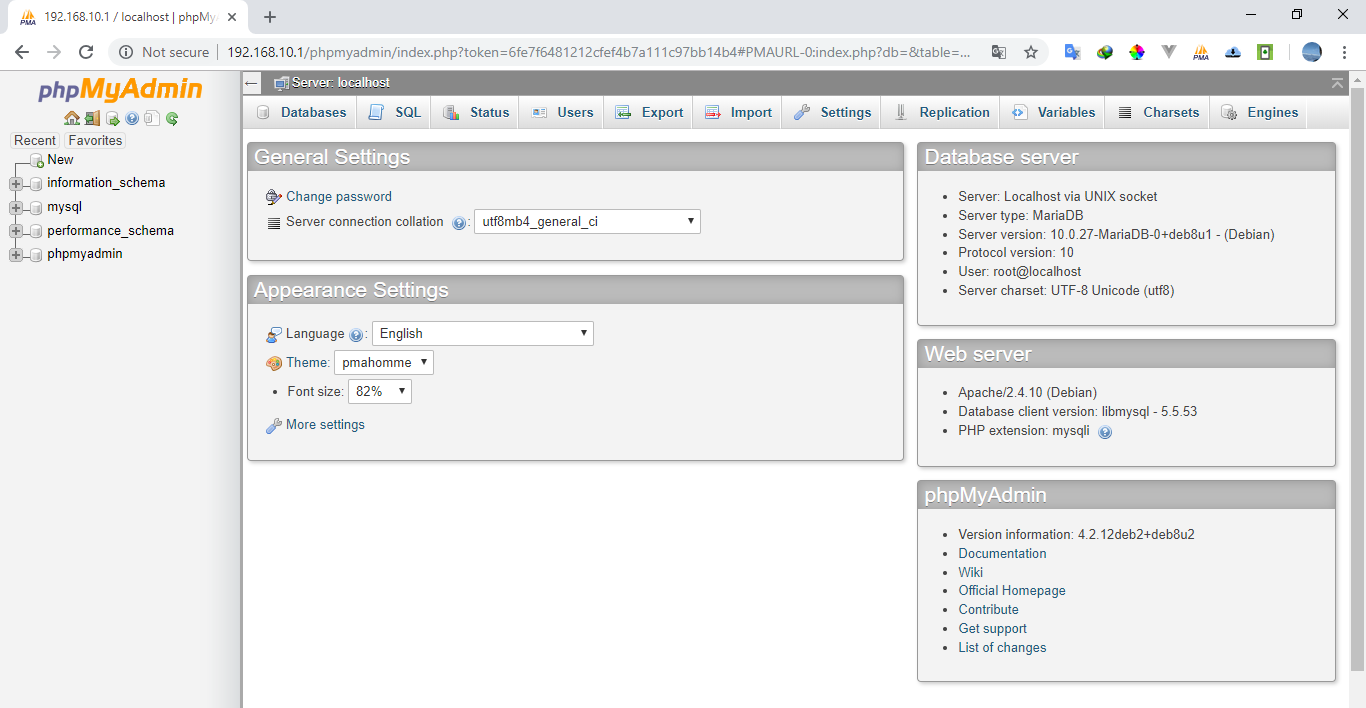
Task: Open the Databases tab
Action: click(301, 113)
